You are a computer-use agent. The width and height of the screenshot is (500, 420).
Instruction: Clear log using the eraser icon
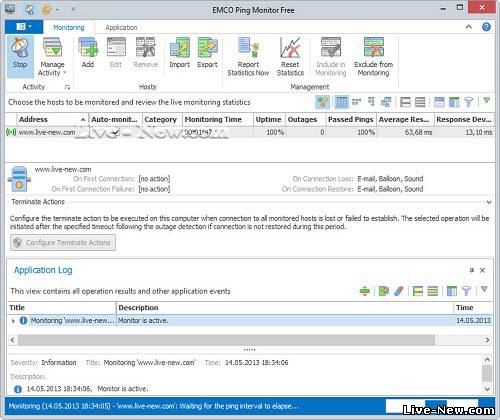pyautogui.click(x=399, y=291)
